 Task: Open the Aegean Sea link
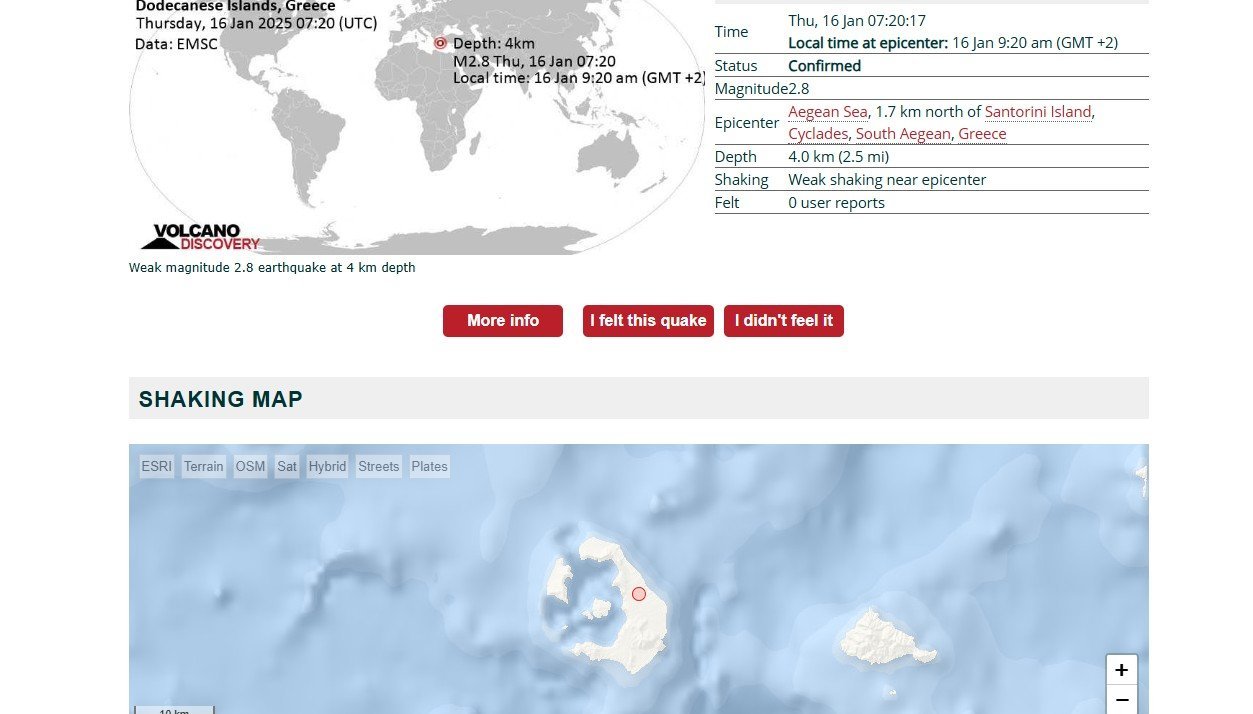point(827,112)
